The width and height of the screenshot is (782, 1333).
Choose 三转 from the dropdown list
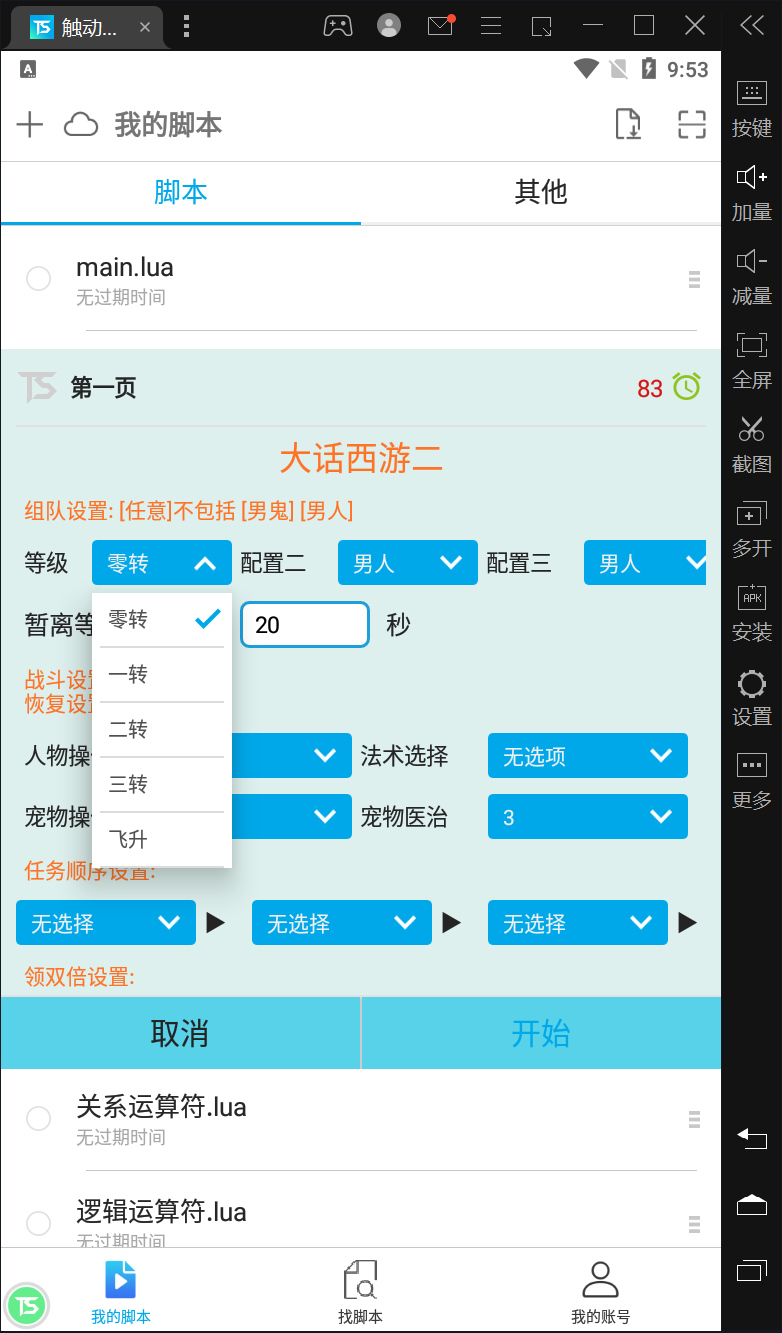[x=162, y=785]
